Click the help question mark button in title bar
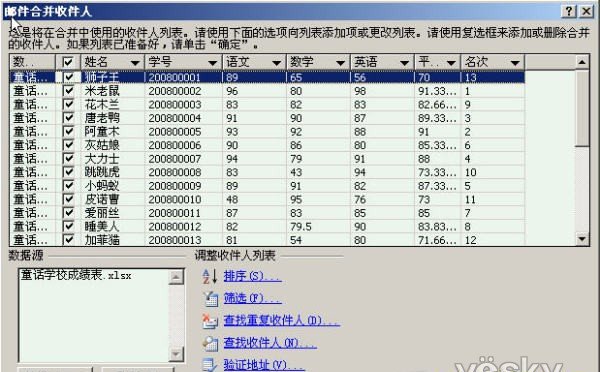This screenshot has height=372, width=600. coord(569,11)
